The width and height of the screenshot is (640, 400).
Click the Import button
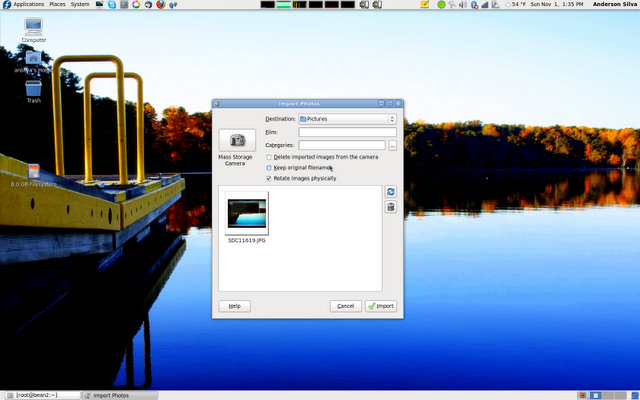click(380, 306)
